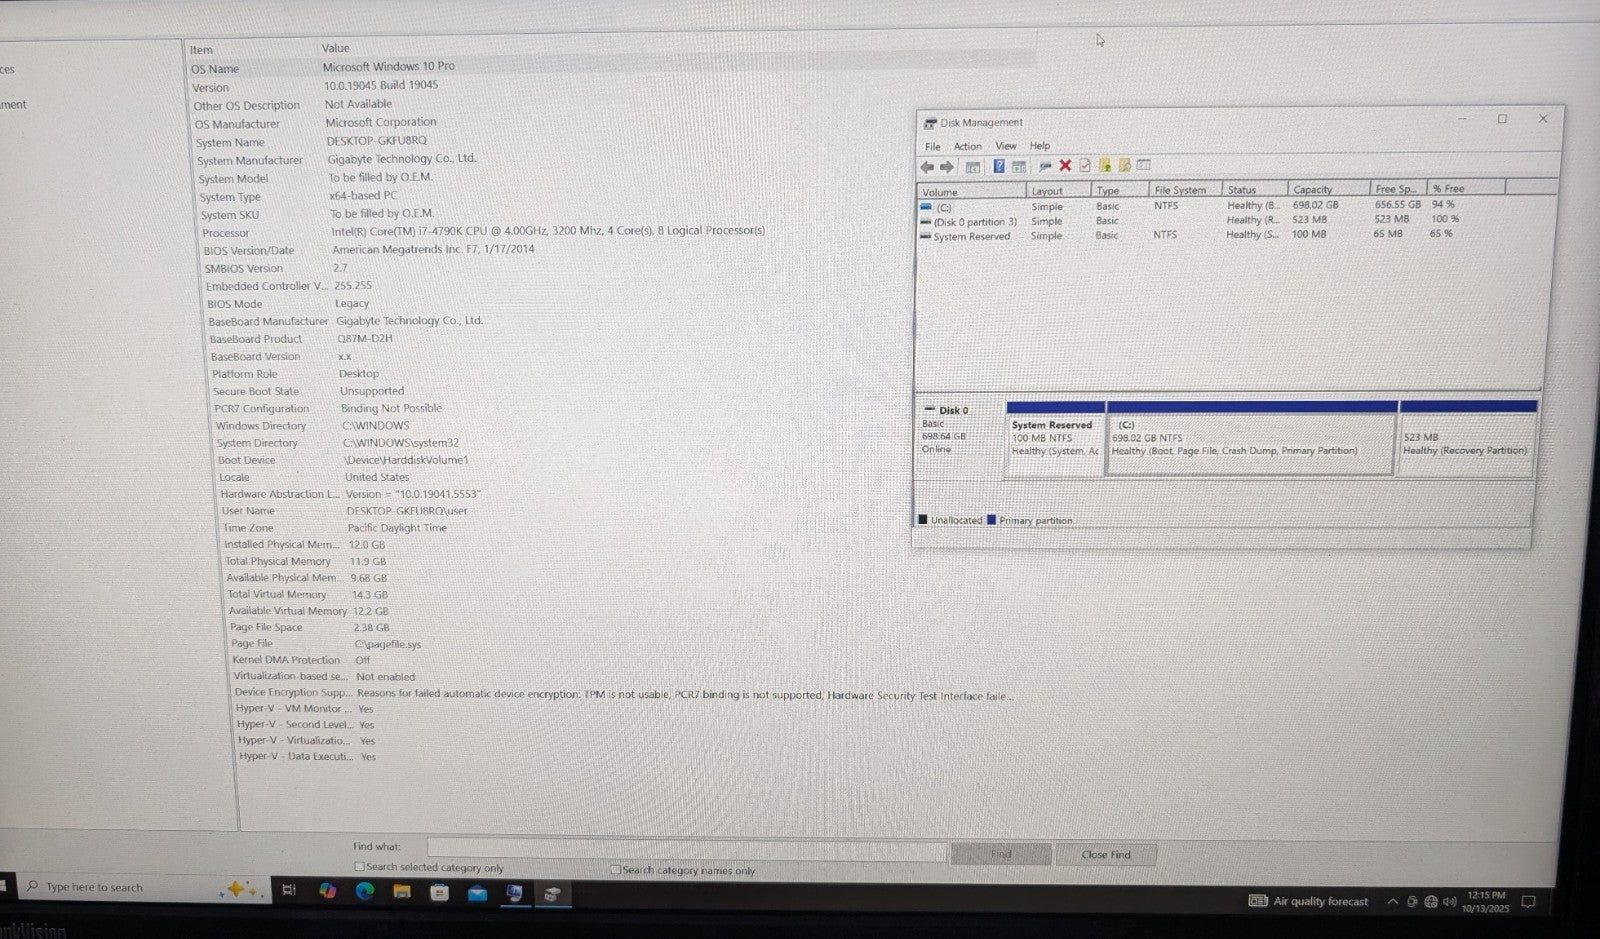Open the Action menu in Disk Management
This screenshot has width=1600, height=939.
coord(967,146)
